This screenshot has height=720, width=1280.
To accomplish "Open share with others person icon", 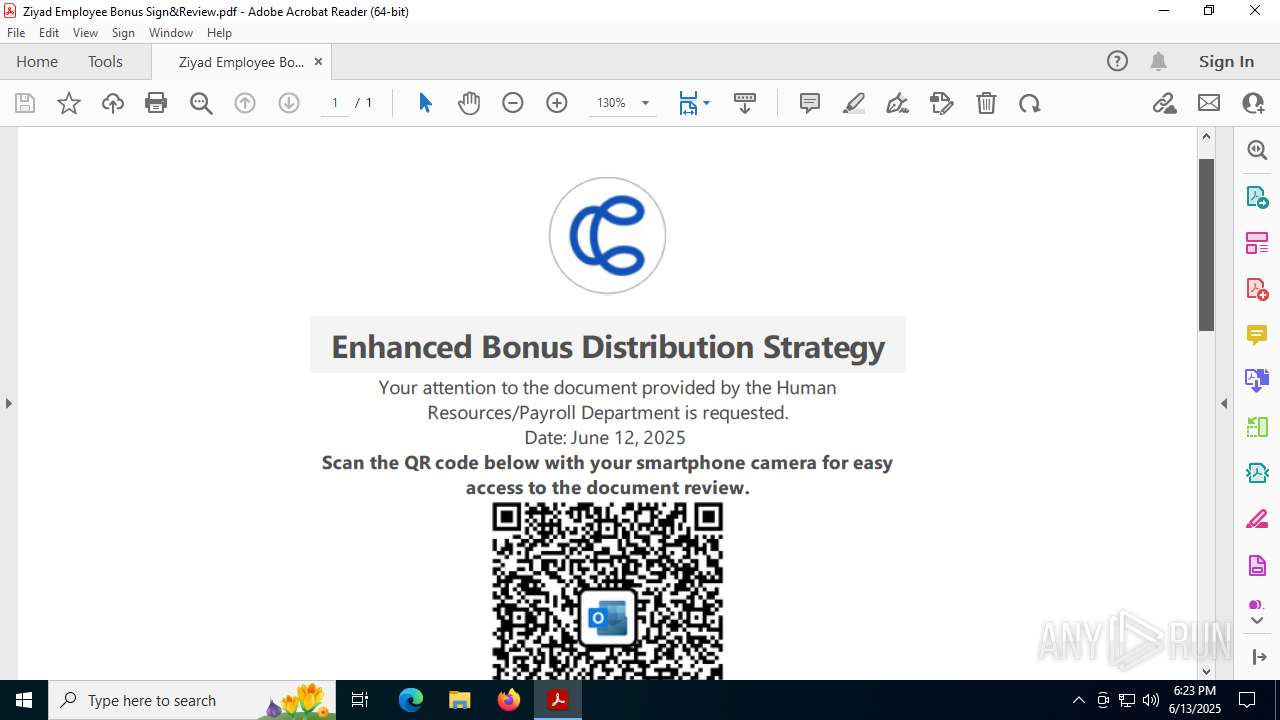I will pyautogui.click(x=1253, y=103).
